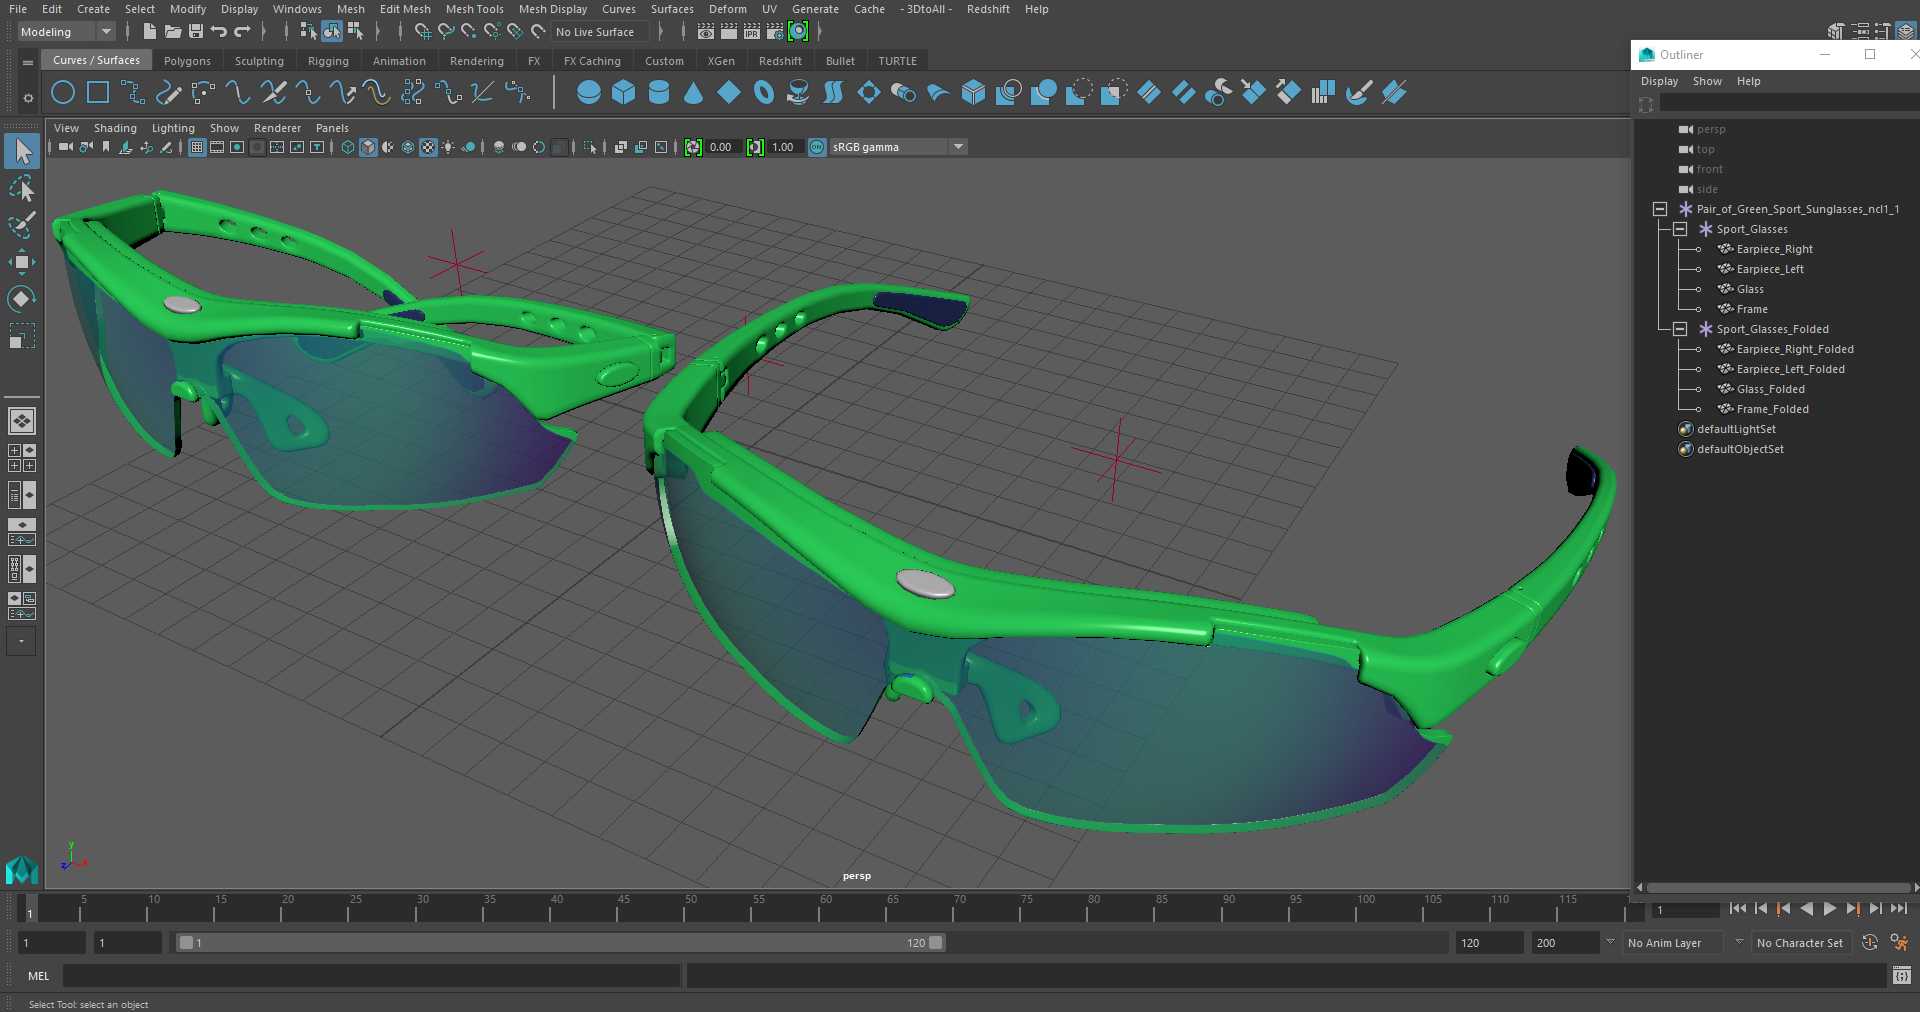The image size is (1920, 1012).
Task: Collapse the Sport_Glasses group
Action: [1680, 229]
